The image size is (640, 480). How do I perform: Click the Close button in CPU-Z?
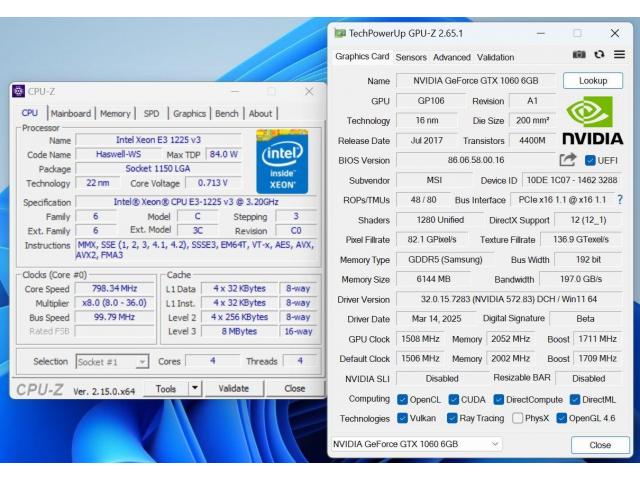pos(295,389)
